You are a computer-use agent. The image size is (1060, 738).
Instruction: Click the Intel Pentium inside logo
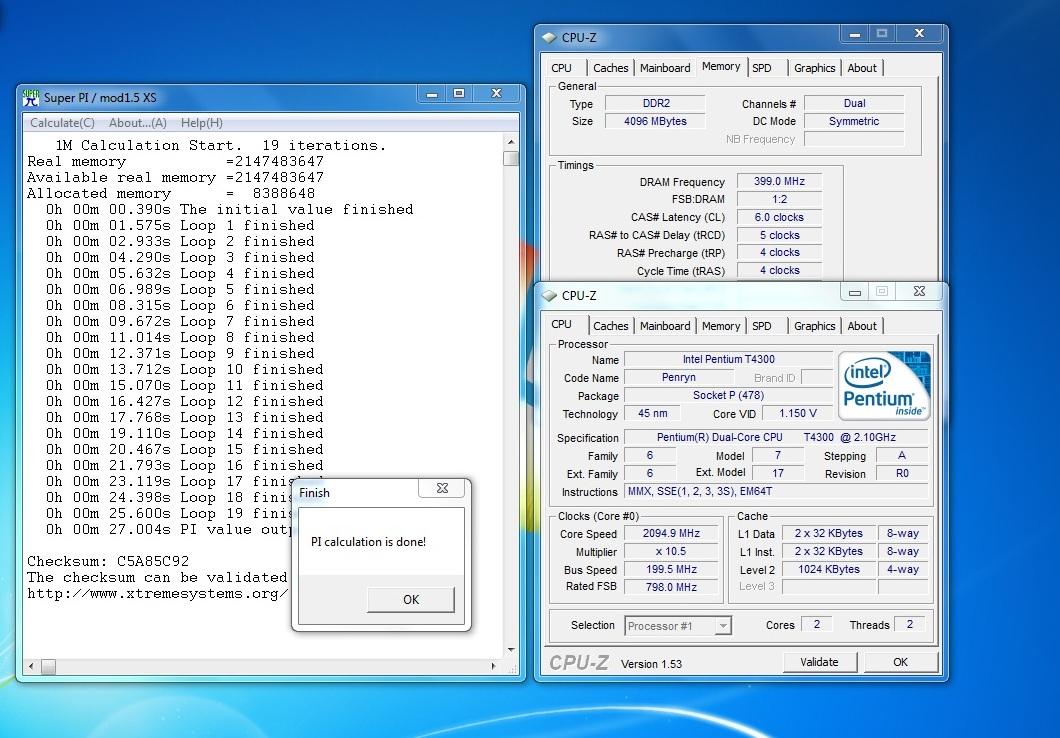tap(884, 386)
